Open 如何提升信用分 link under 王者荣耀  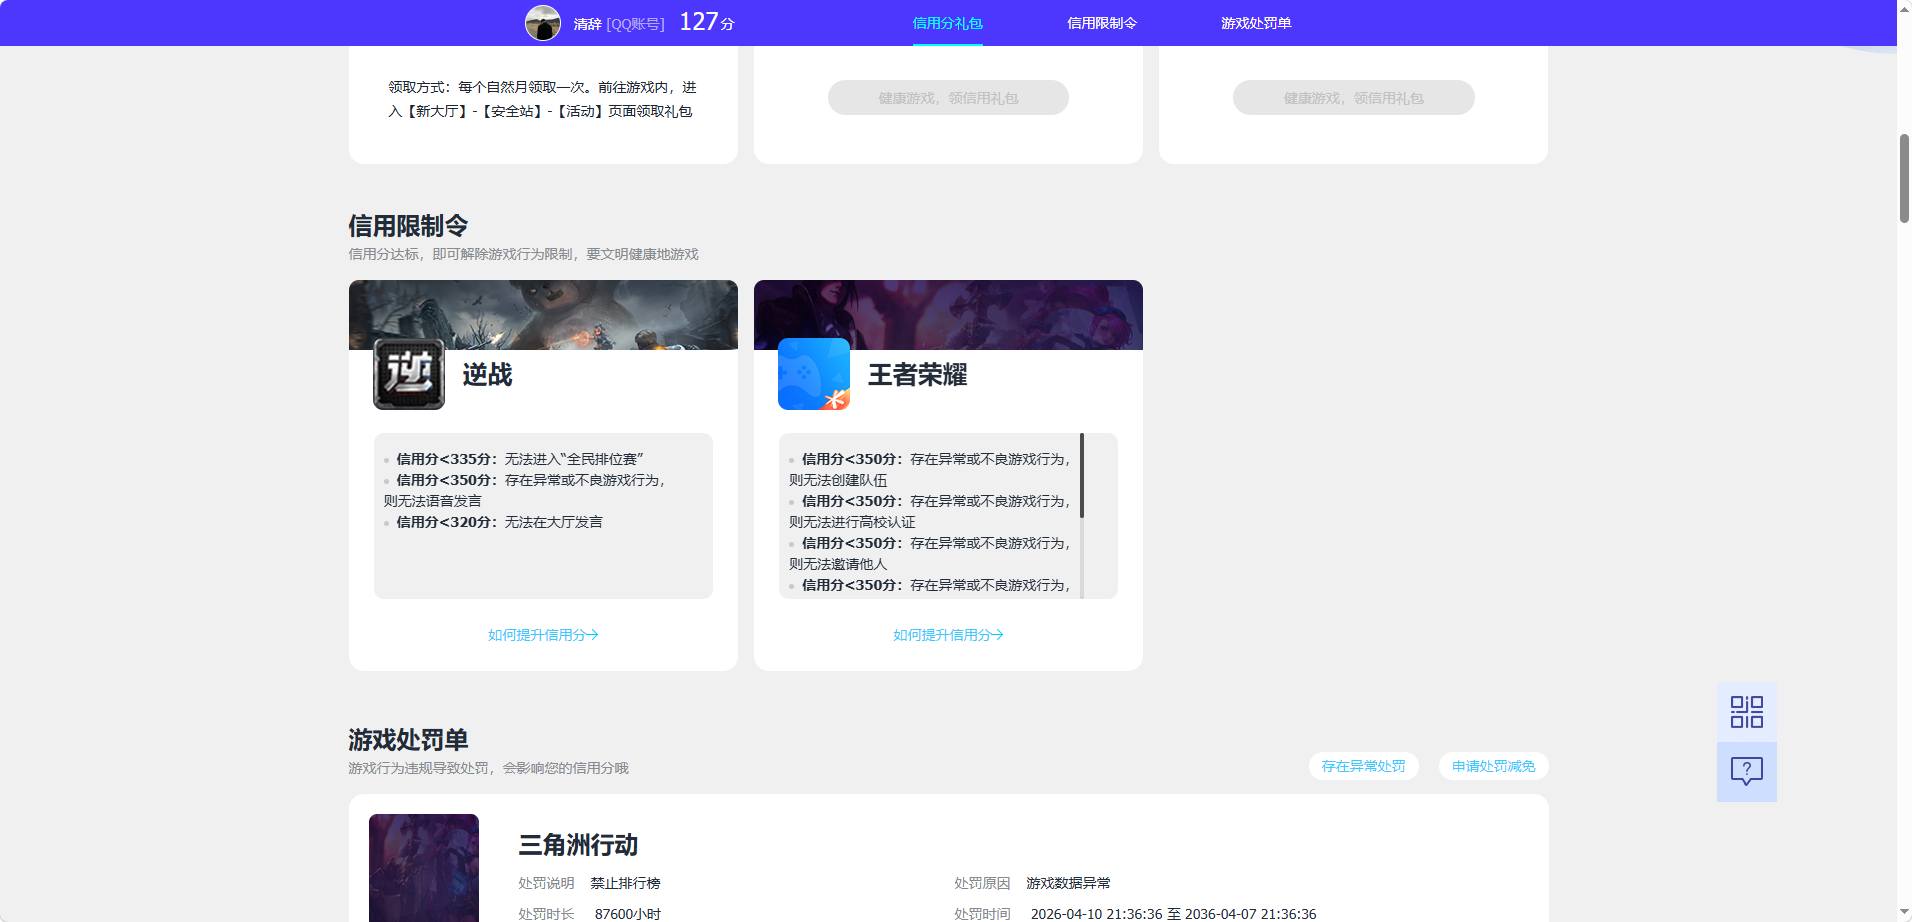click(948, 635)
